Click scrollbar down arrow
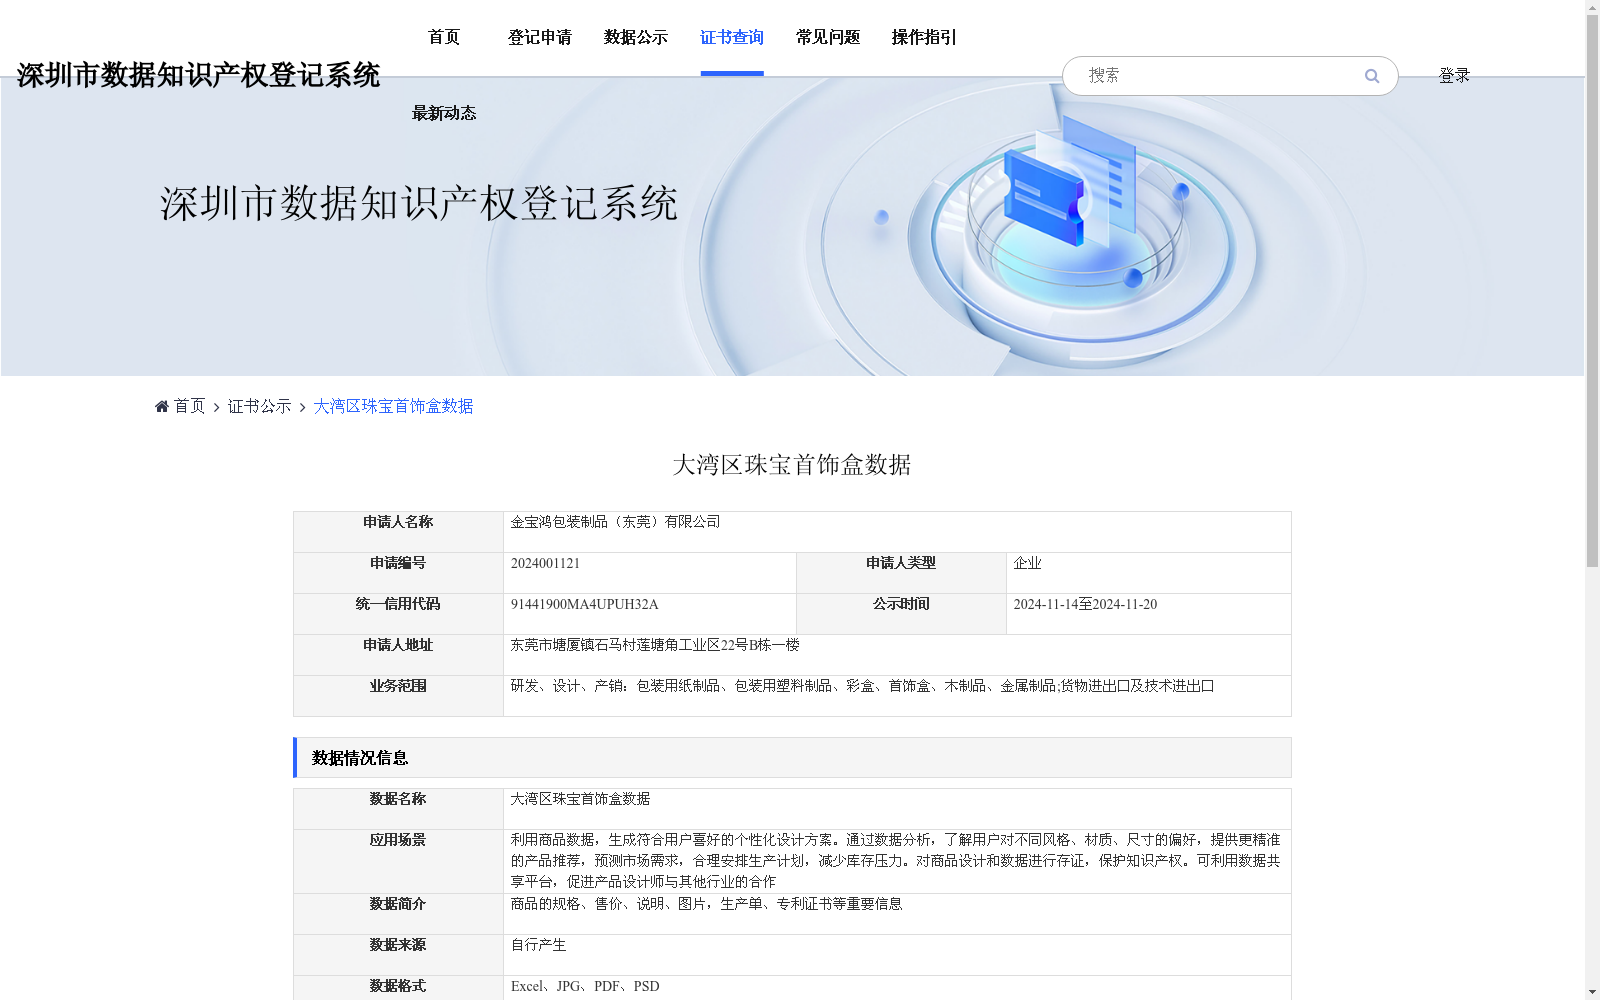The image size is (1600, 1000). coord(1592,992)
